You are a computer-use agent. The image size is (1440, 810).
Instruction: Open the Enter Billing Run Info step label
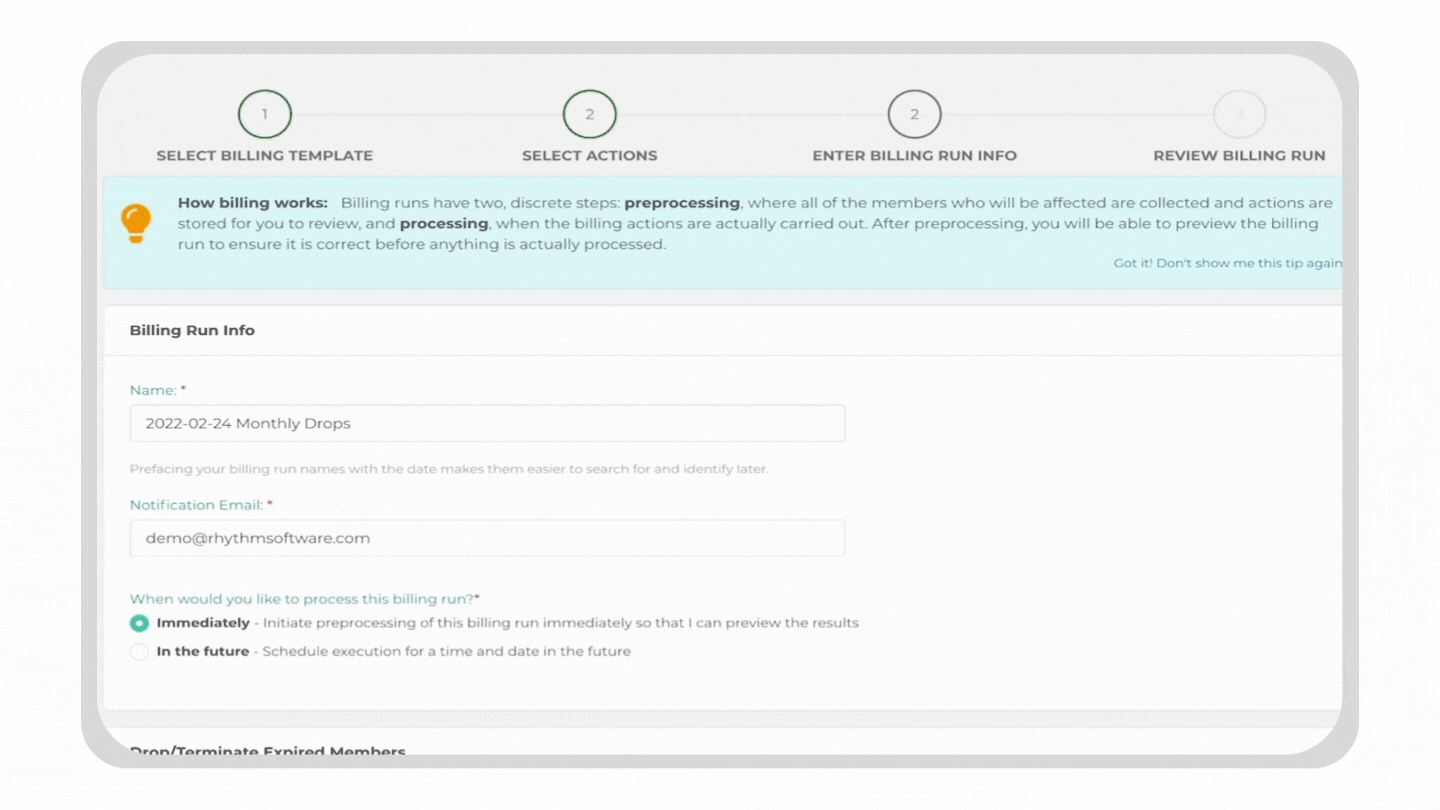click(914, 156)
